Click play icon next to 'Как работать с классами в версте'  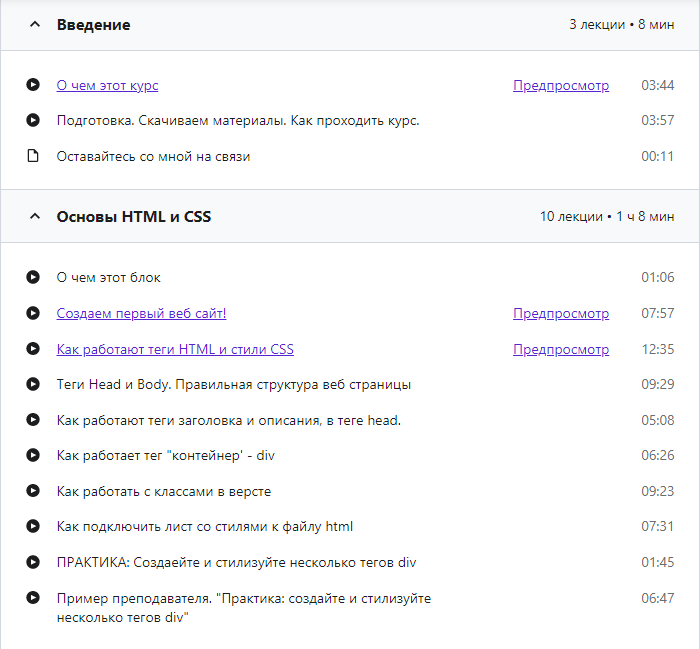click(33, 492)
